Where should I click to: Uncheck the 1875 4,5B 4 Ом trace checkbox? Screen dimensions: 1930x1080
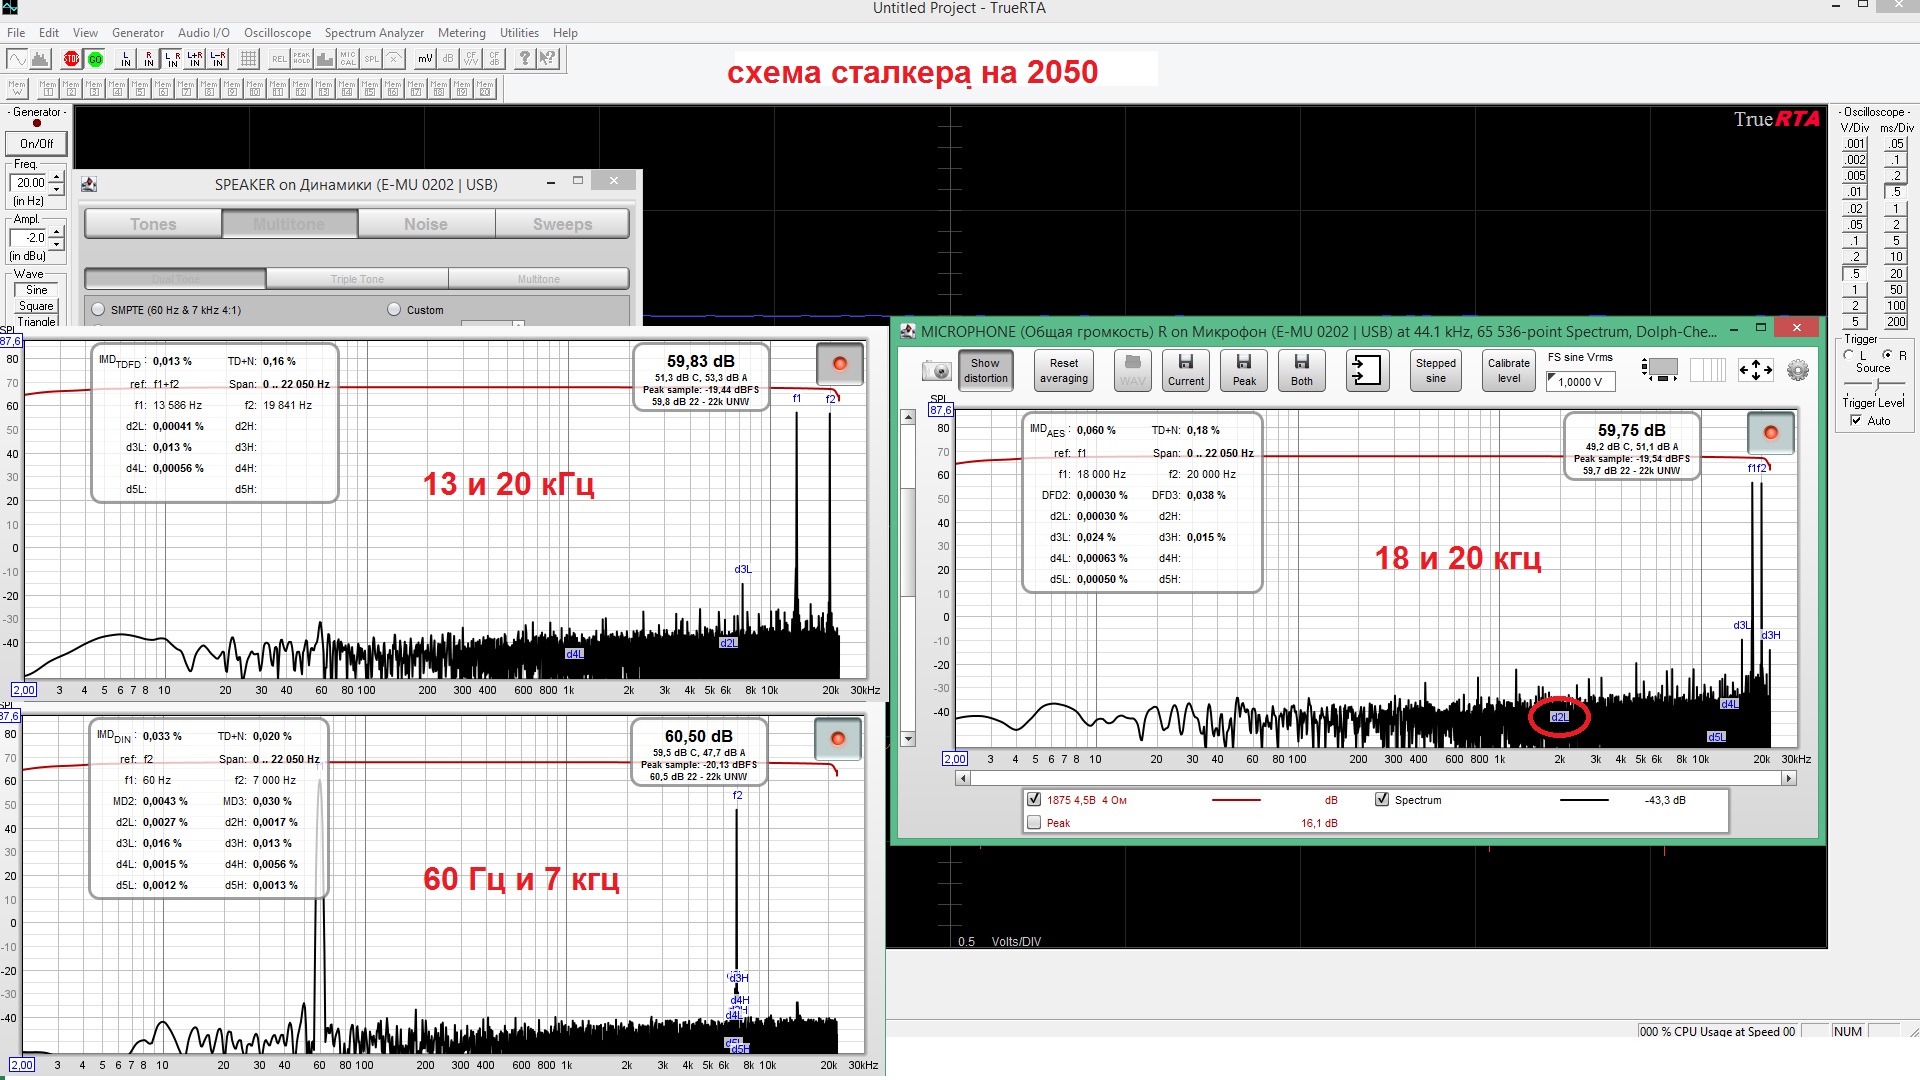[x=1034, y=799]
